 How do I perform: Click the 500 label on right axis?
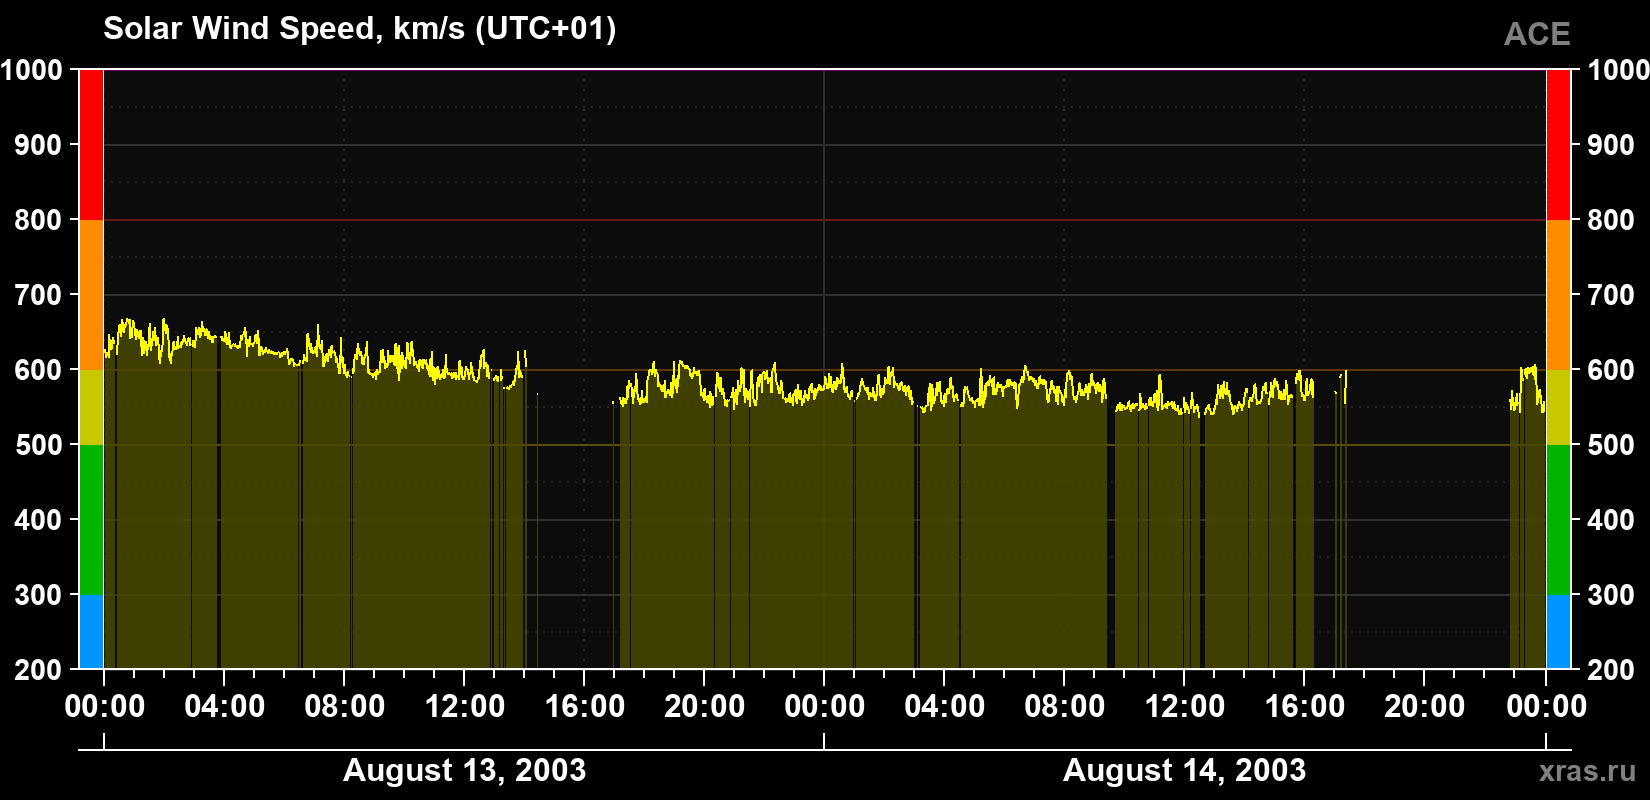click(x=1611, y=445)
